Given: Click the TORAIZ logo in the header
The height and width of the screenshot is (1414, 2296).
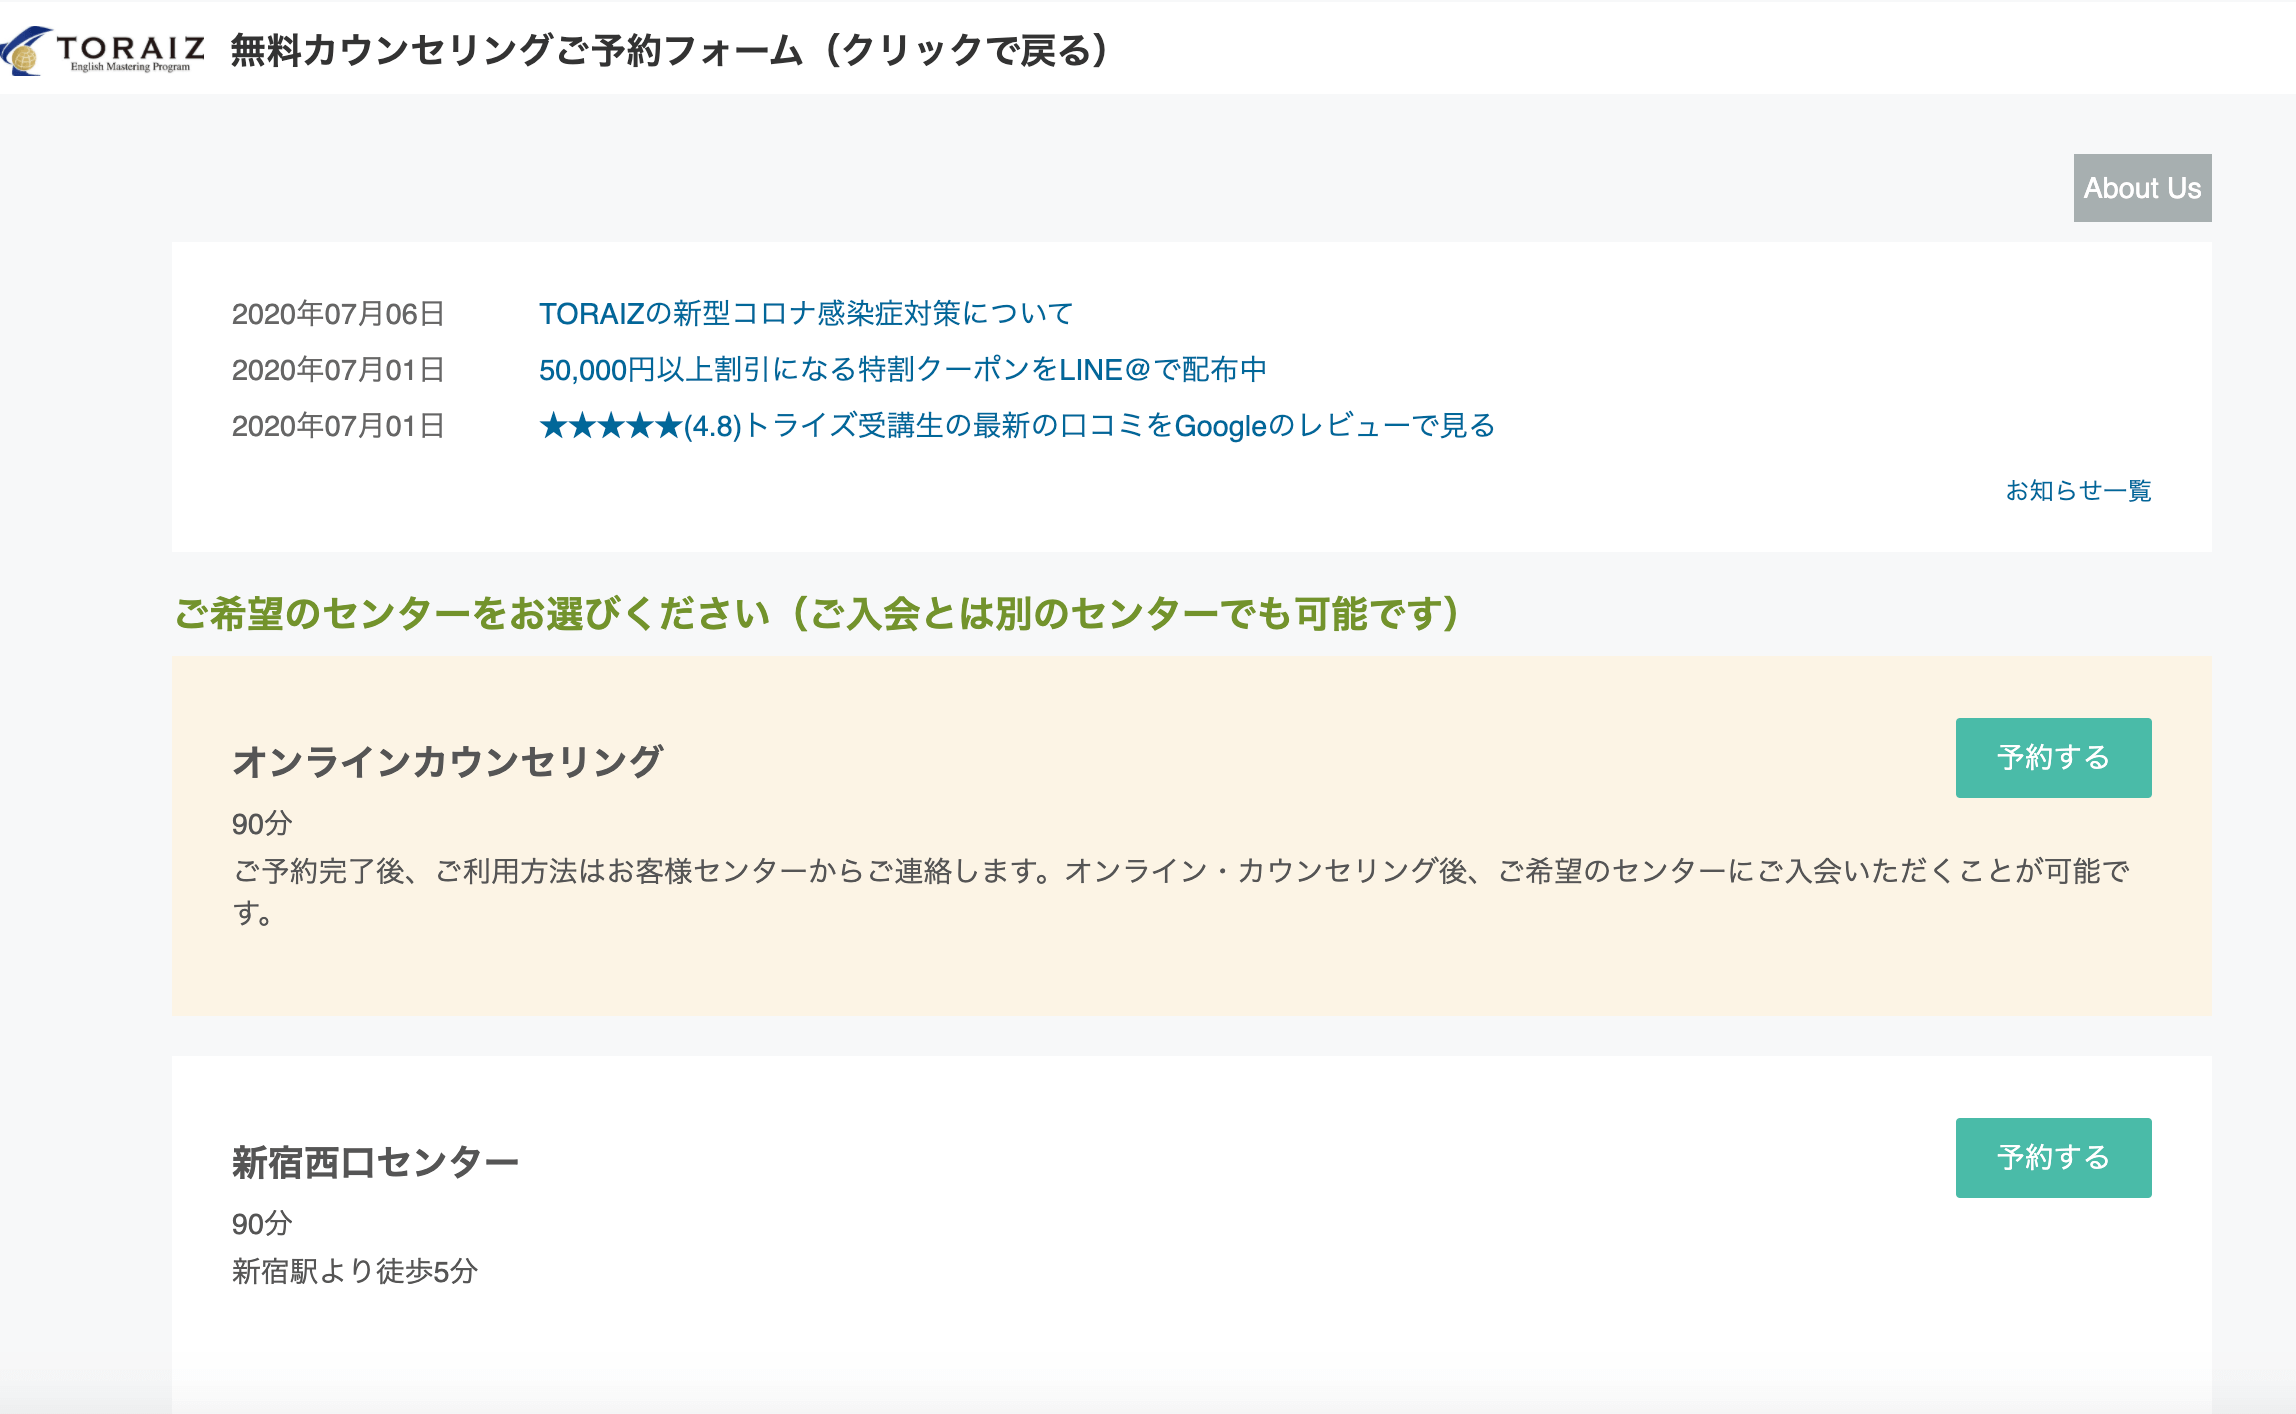Looking at the screenshot, I should (x=104, y=50).
